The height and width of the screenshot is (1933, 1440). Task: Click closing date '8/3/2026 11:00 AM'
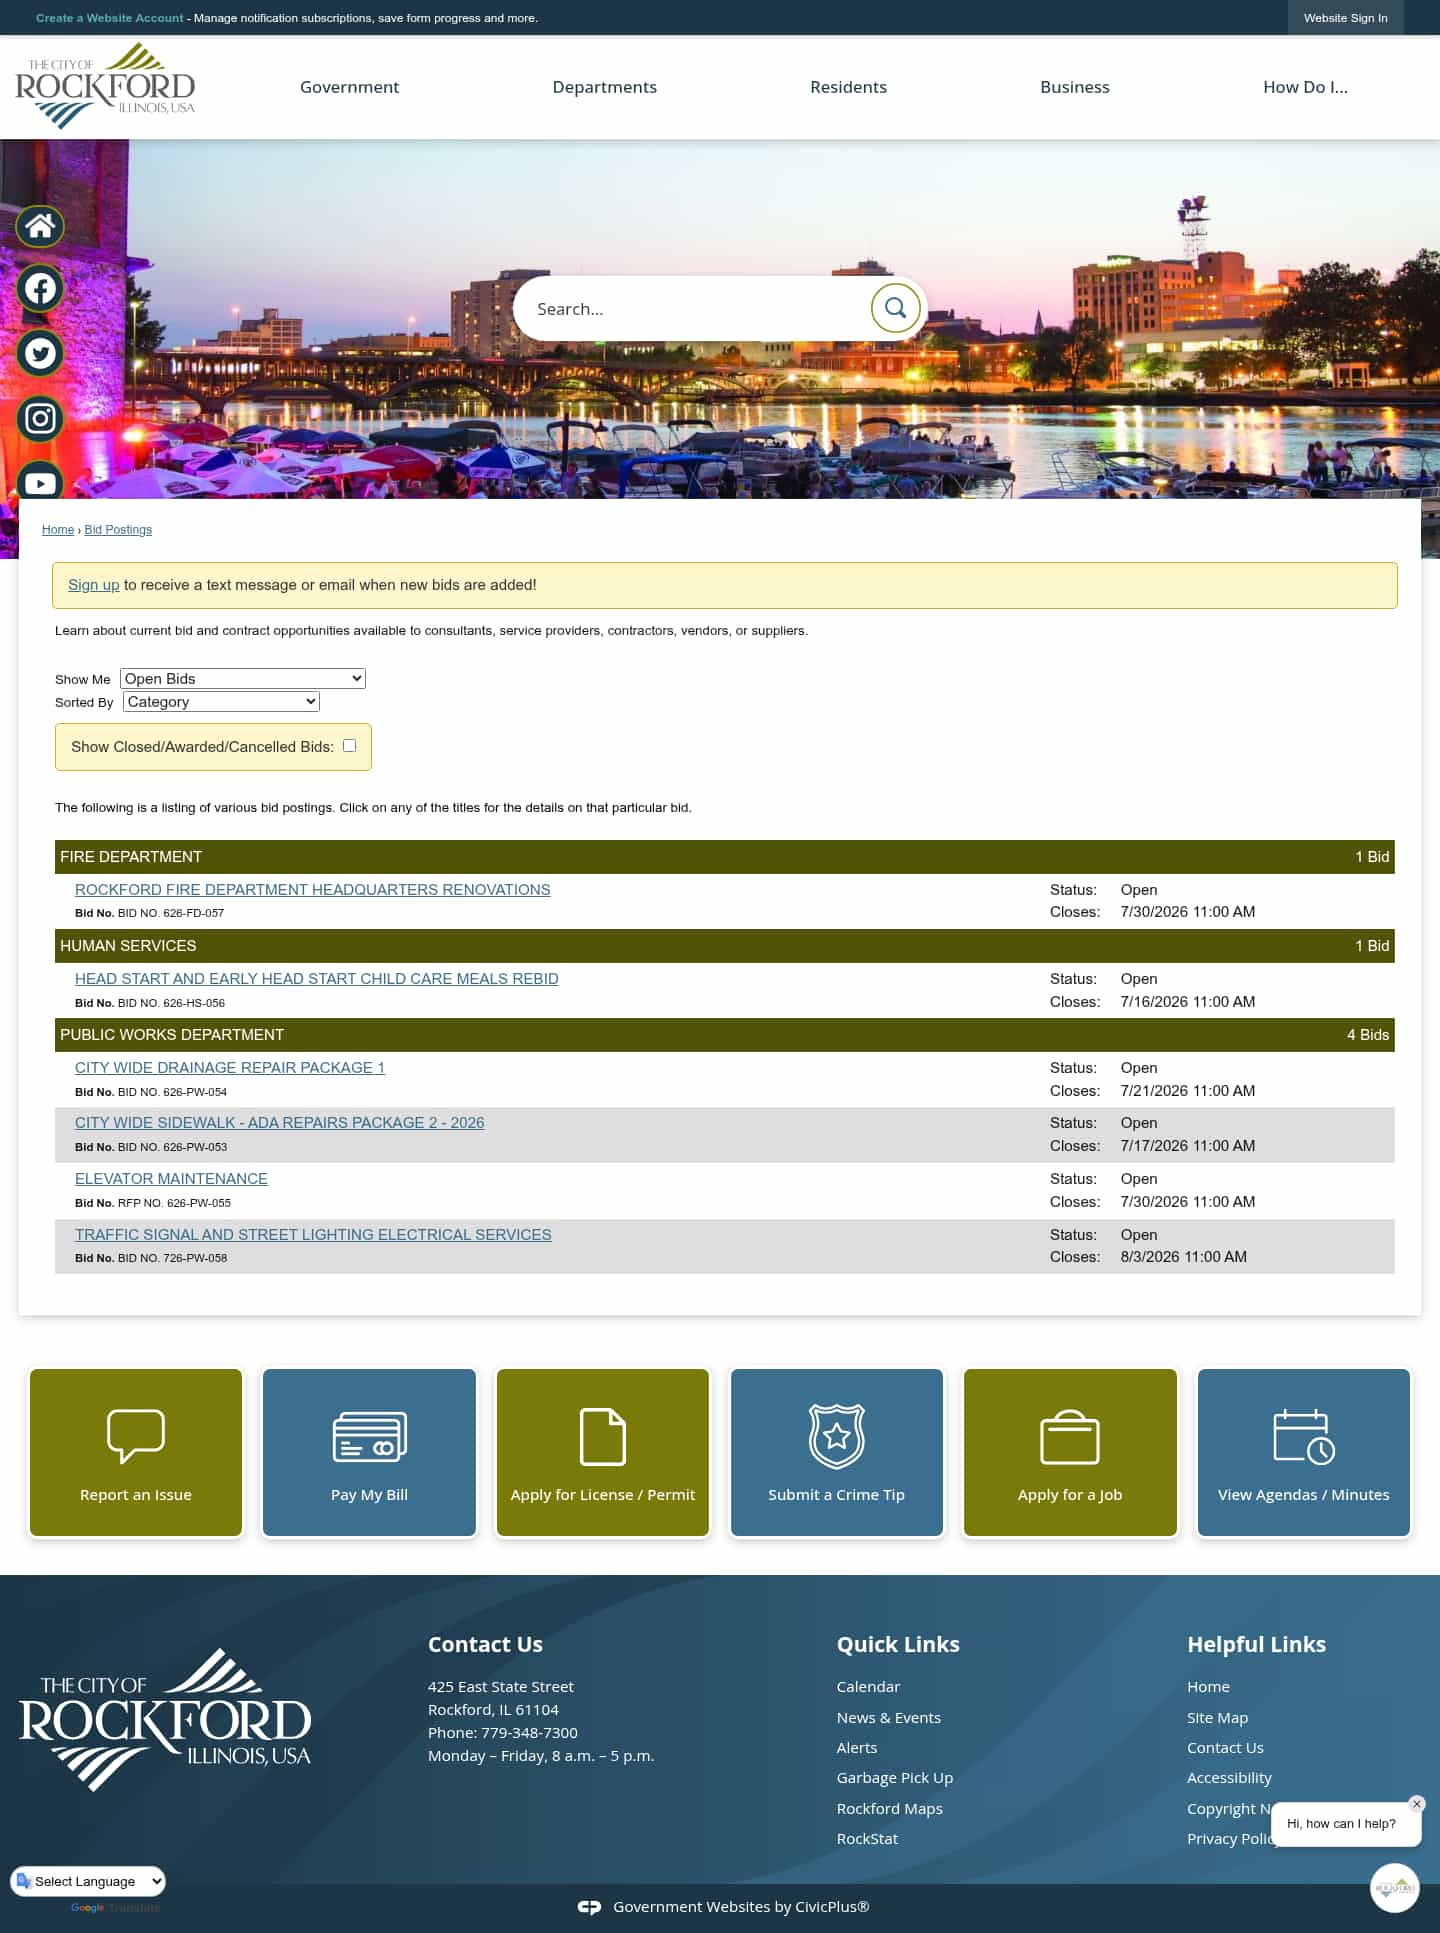[1183, 1257]
